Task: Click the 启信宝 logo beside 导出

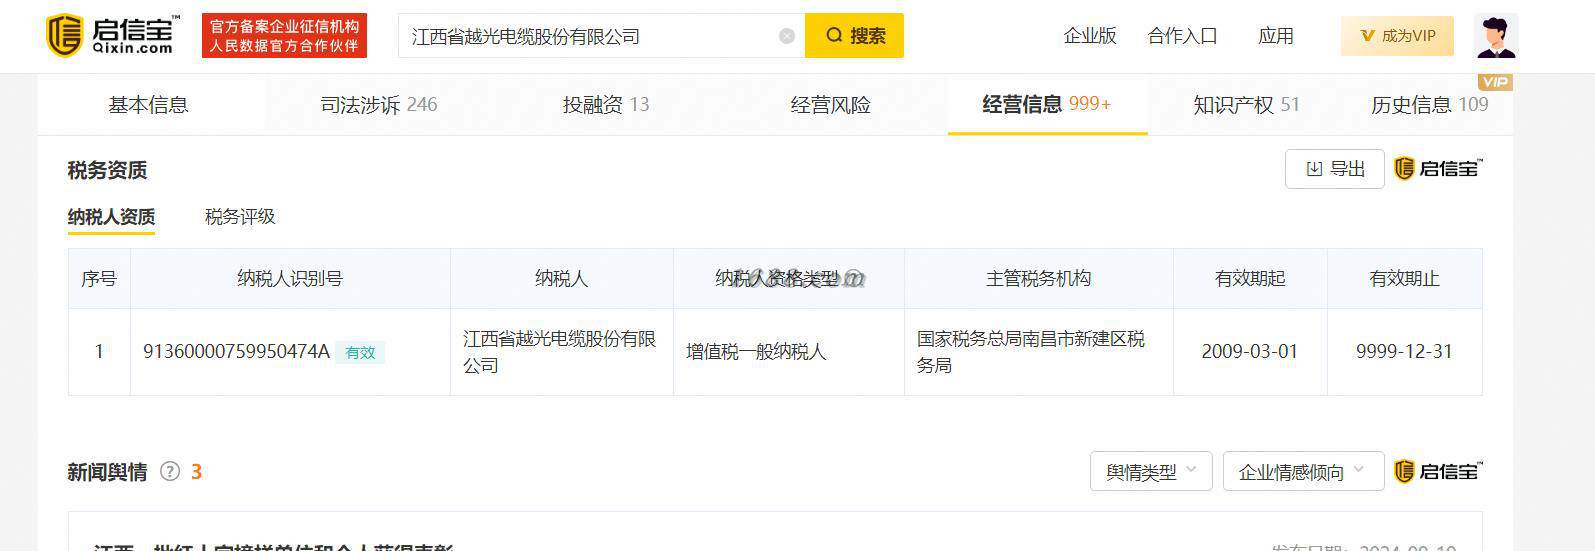Action: click(x=1438, y=169)
